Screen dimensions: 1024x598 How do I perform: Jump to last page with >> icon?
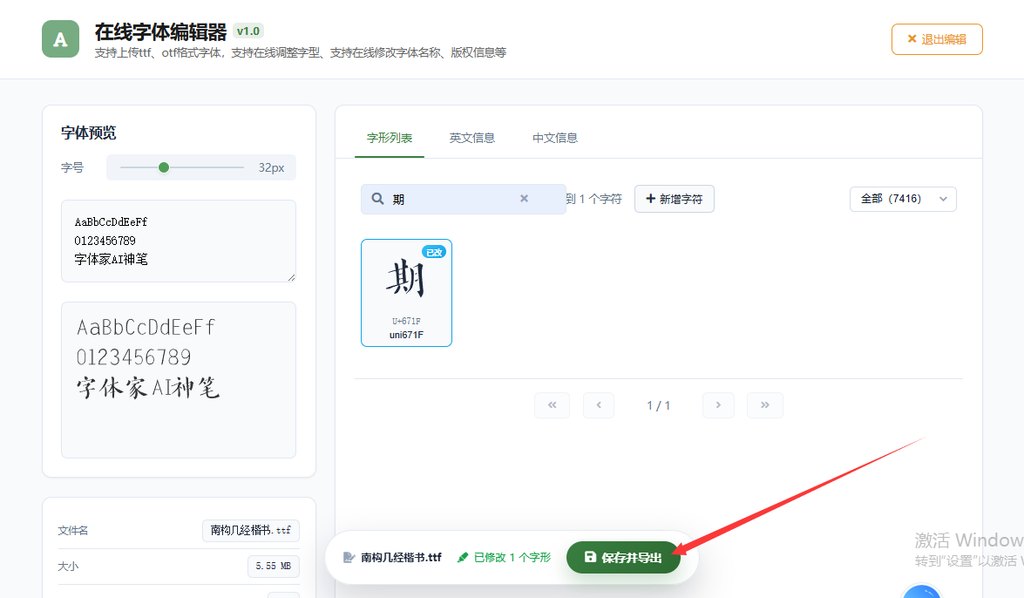(764, 405)
